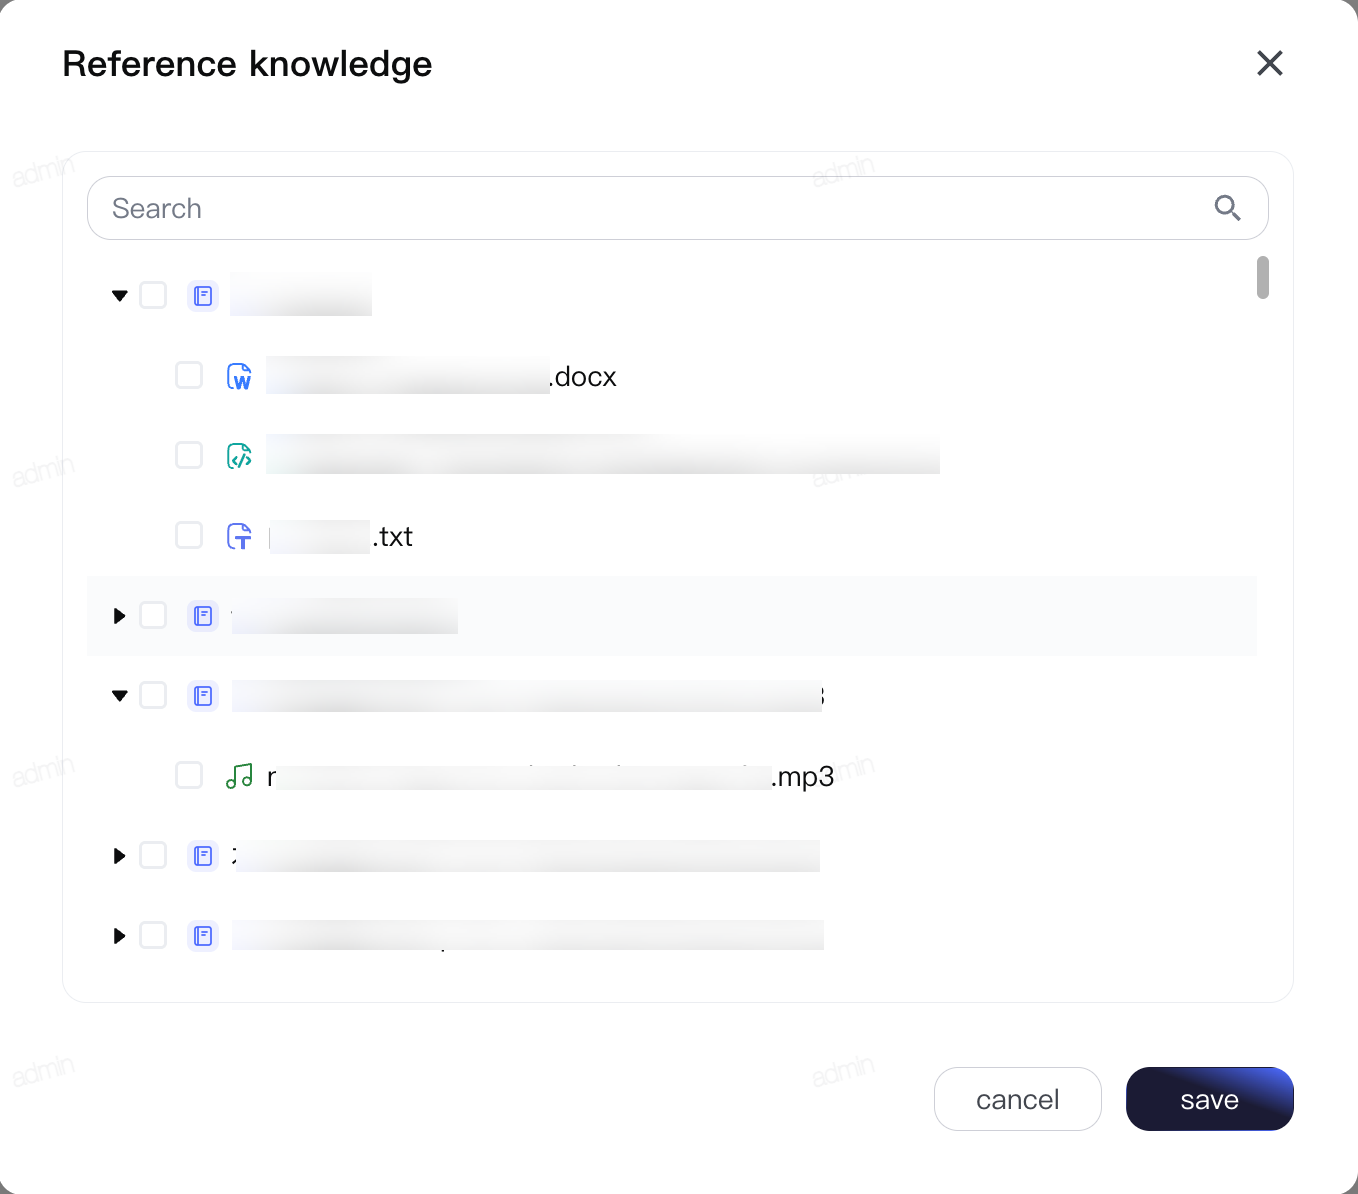Close the Reference knowledge dialog
This screenshot has width=1358, height=1194.
(1270, 63)
